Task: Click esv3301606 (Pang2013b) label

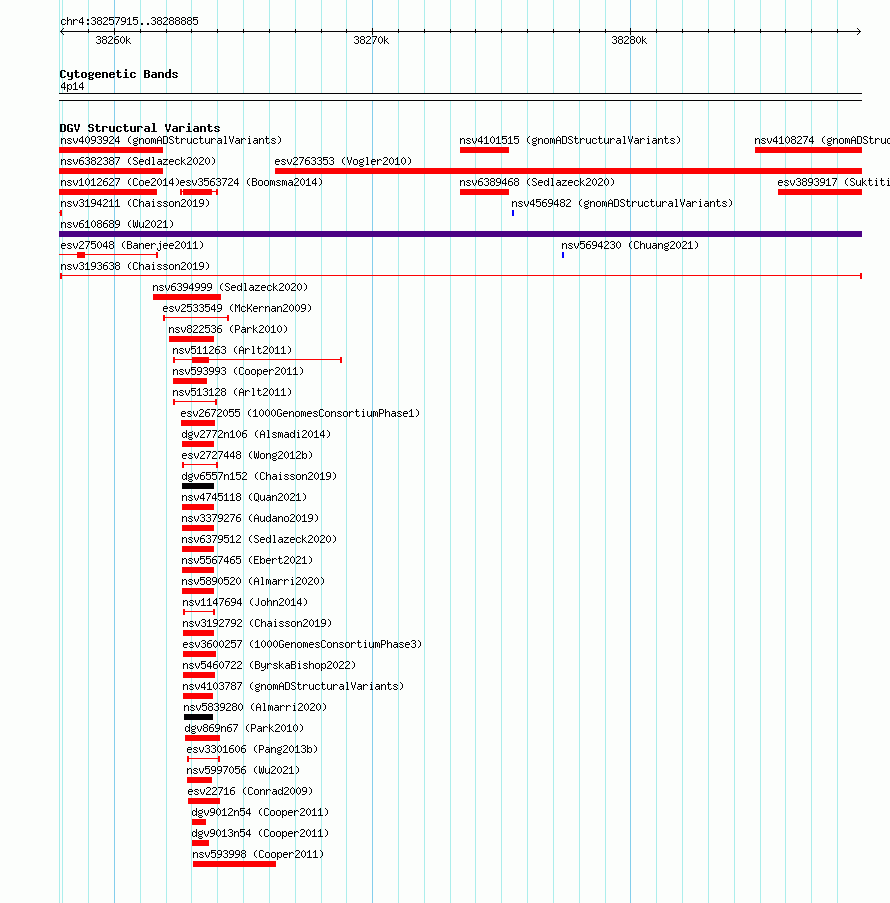Action: (x=252, y=750)
